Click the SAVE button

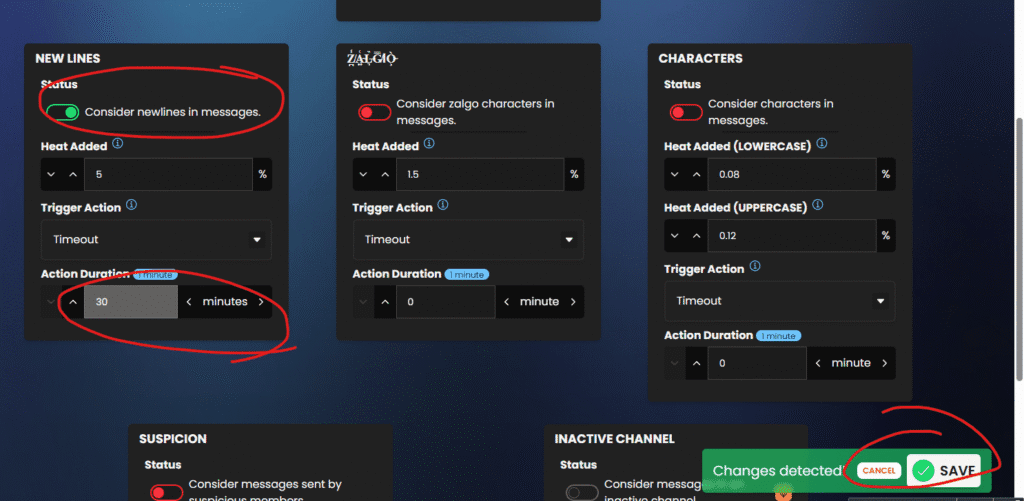coord(945,470)
